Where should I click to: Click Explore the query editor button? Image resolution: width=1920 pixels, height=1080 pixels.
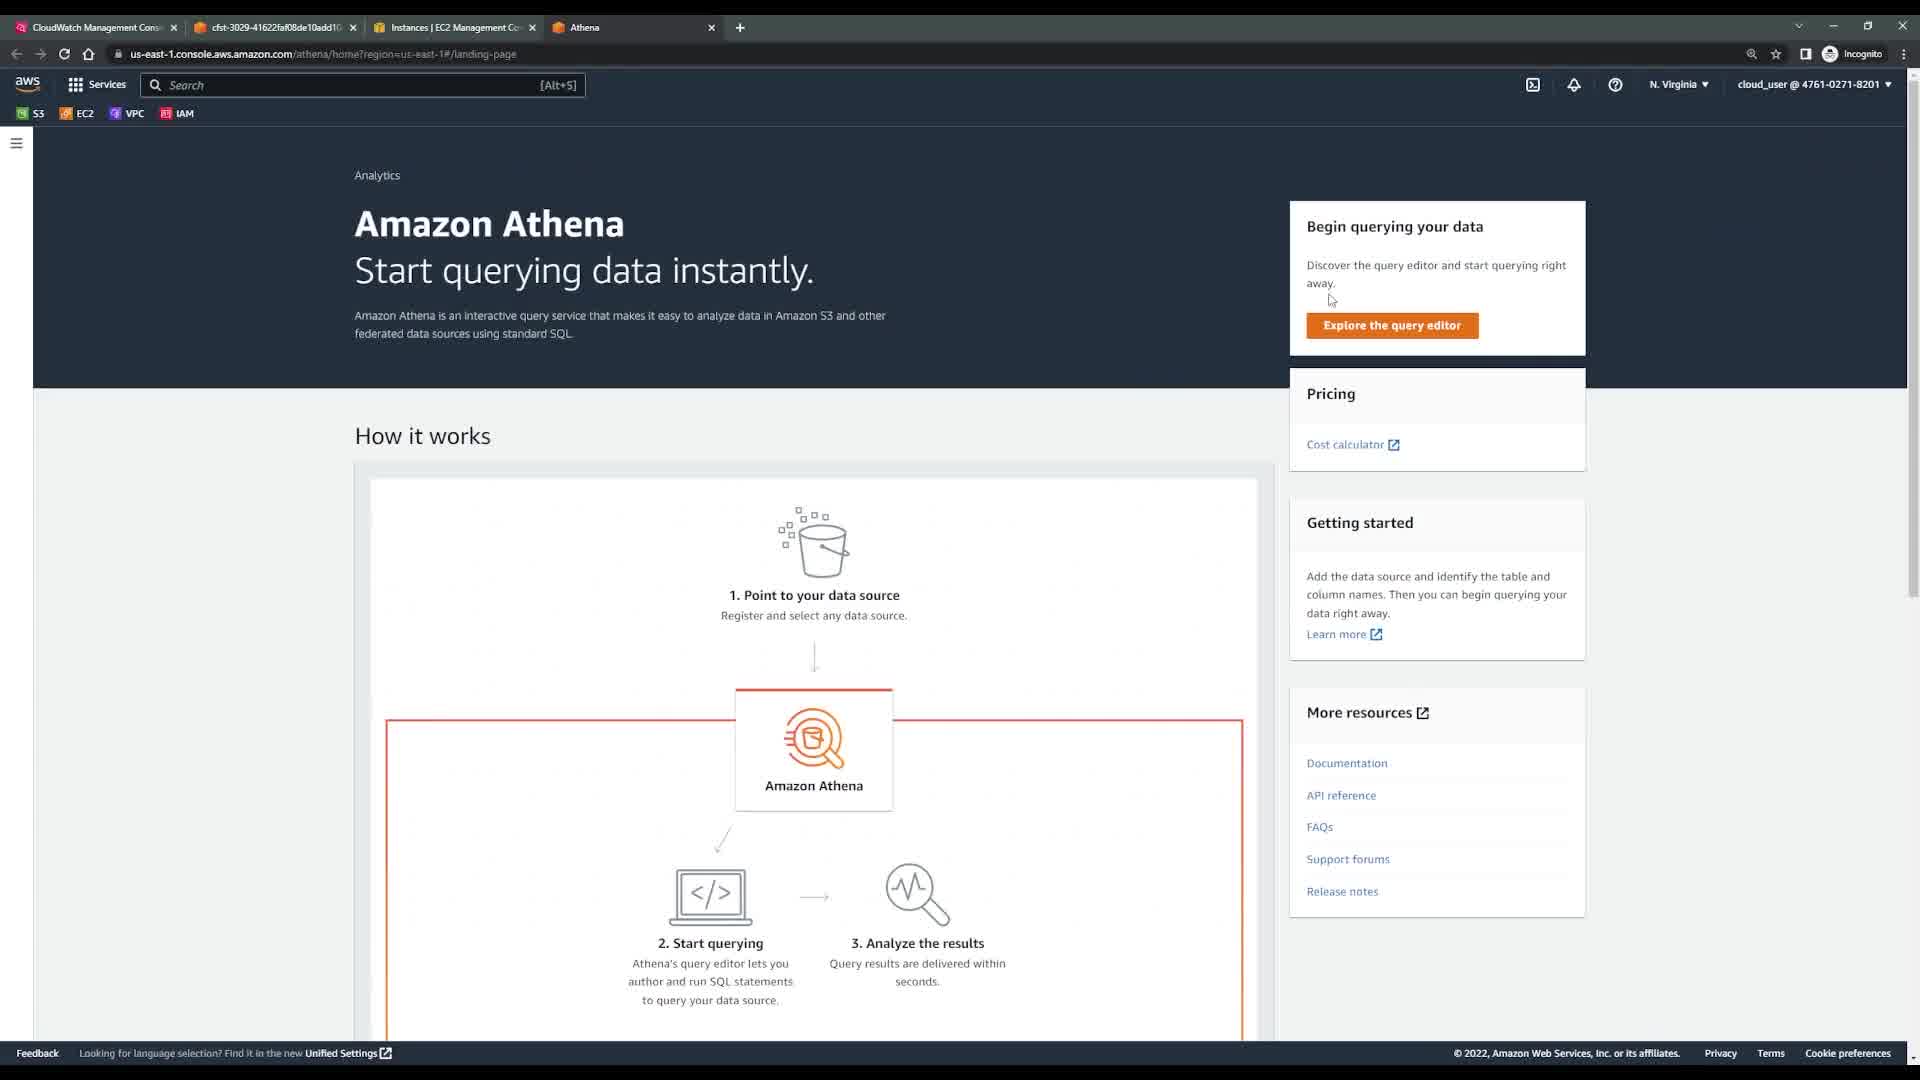(x=1392, y=326)
